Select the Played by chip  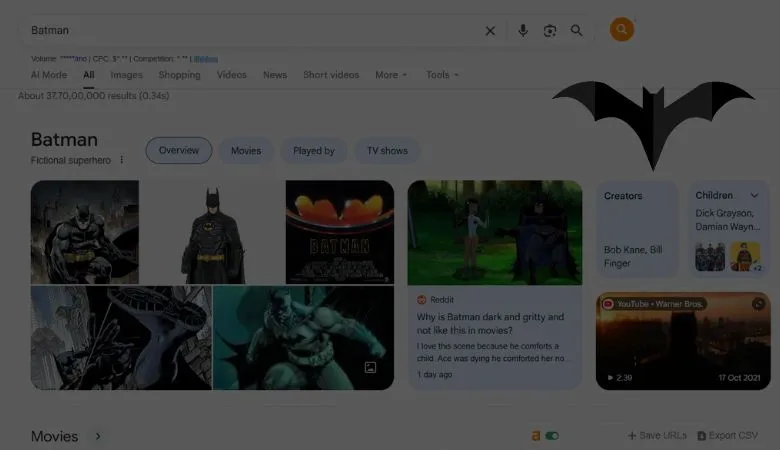313,151
